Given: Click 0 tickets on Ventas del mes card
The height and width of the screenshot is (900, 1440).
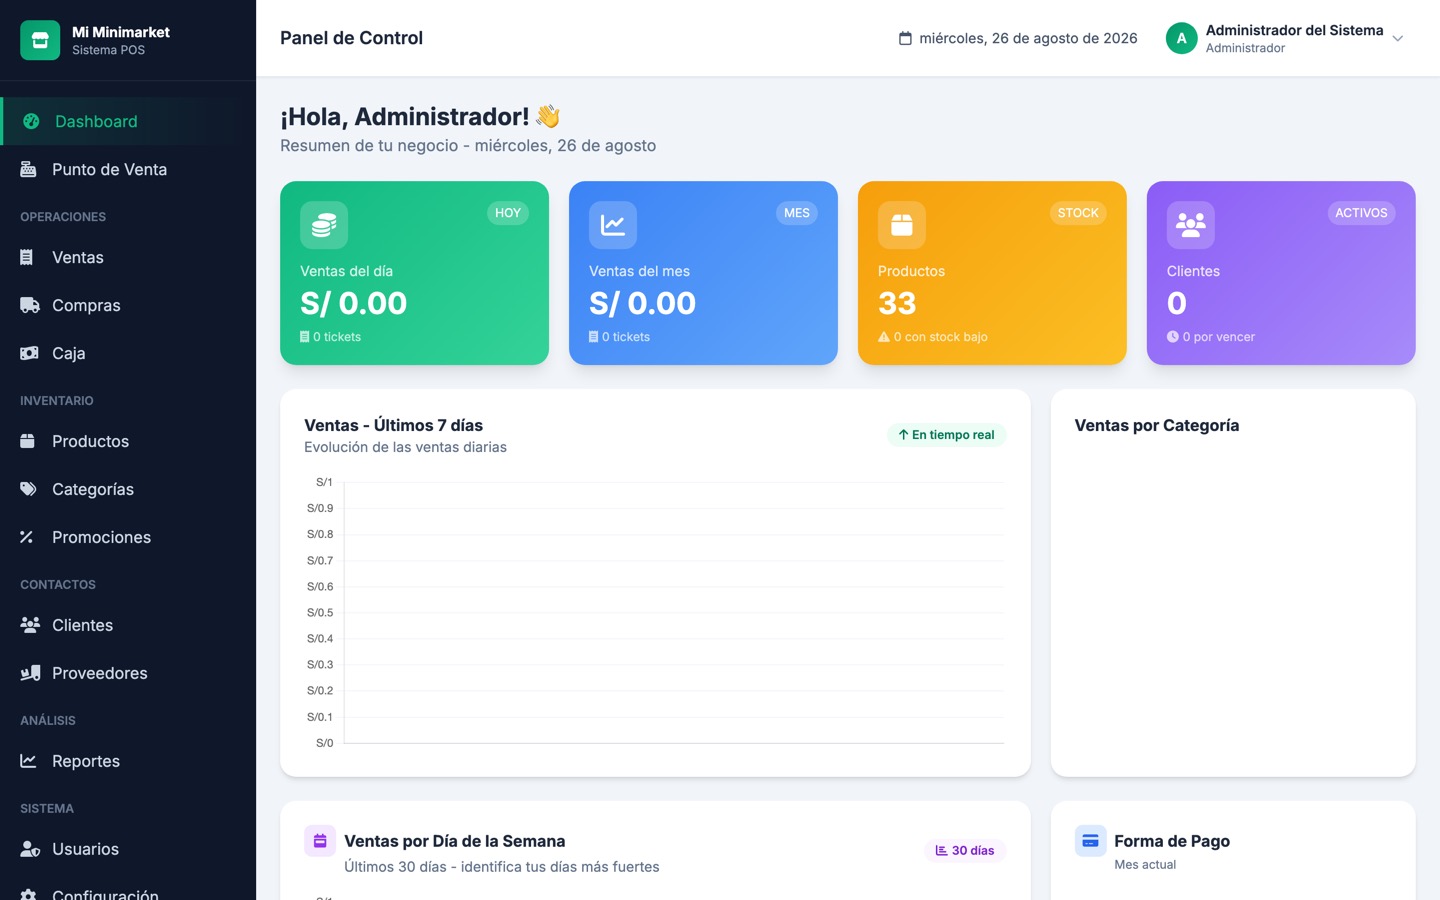Looking at the screenshot, I should click(x=620, y=337).
